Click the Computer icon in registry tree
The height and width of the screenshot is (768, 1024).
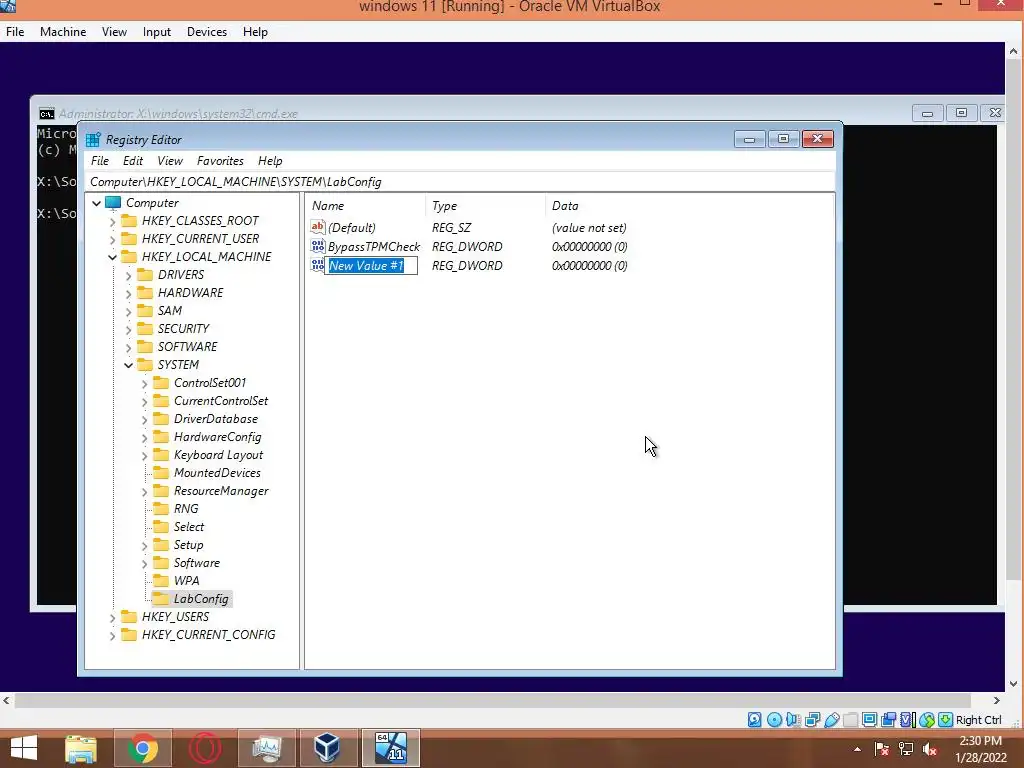click(x=113, y=202)
